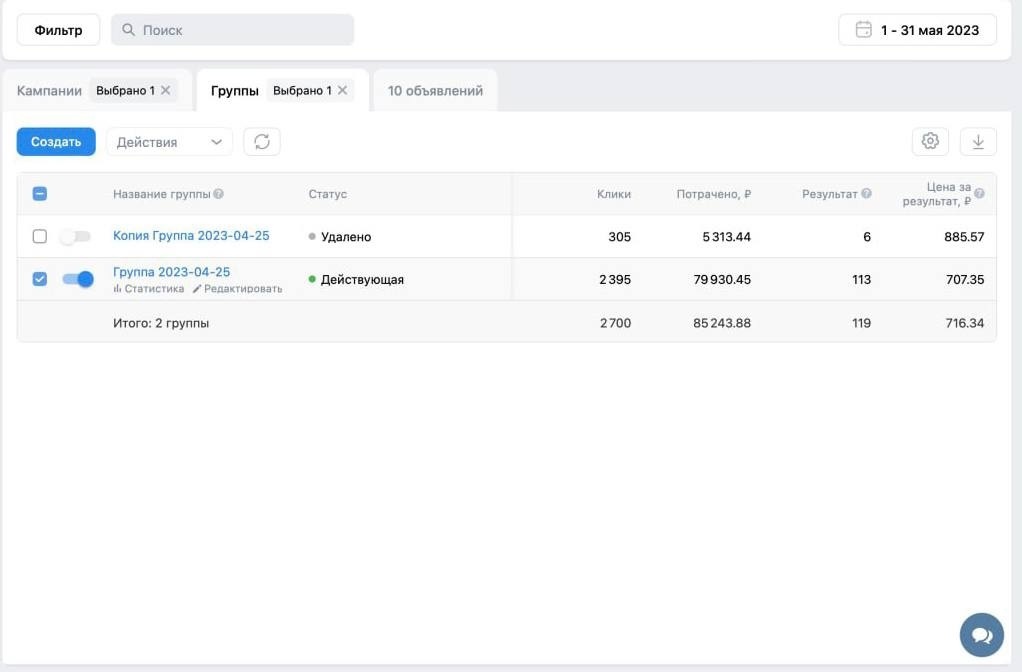1022x672 pixels.
Task: Download report with the download arrow icon
Action: click(978, 141)
